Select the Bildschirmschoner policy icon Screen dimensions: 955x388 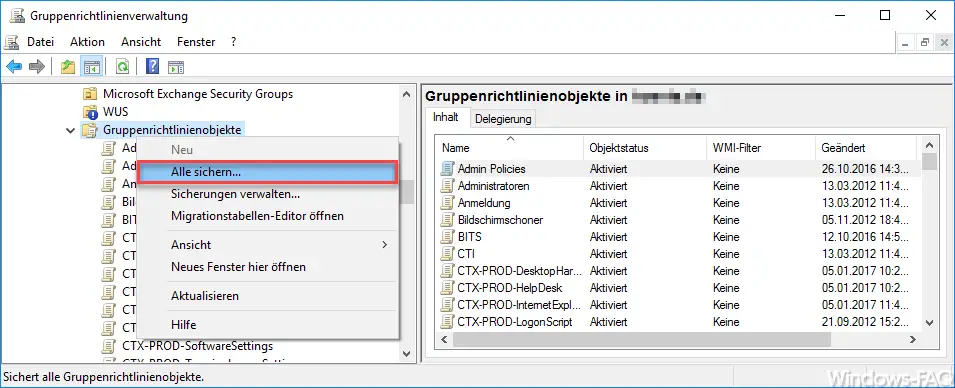pyautogui.click(x=448, y=220)
